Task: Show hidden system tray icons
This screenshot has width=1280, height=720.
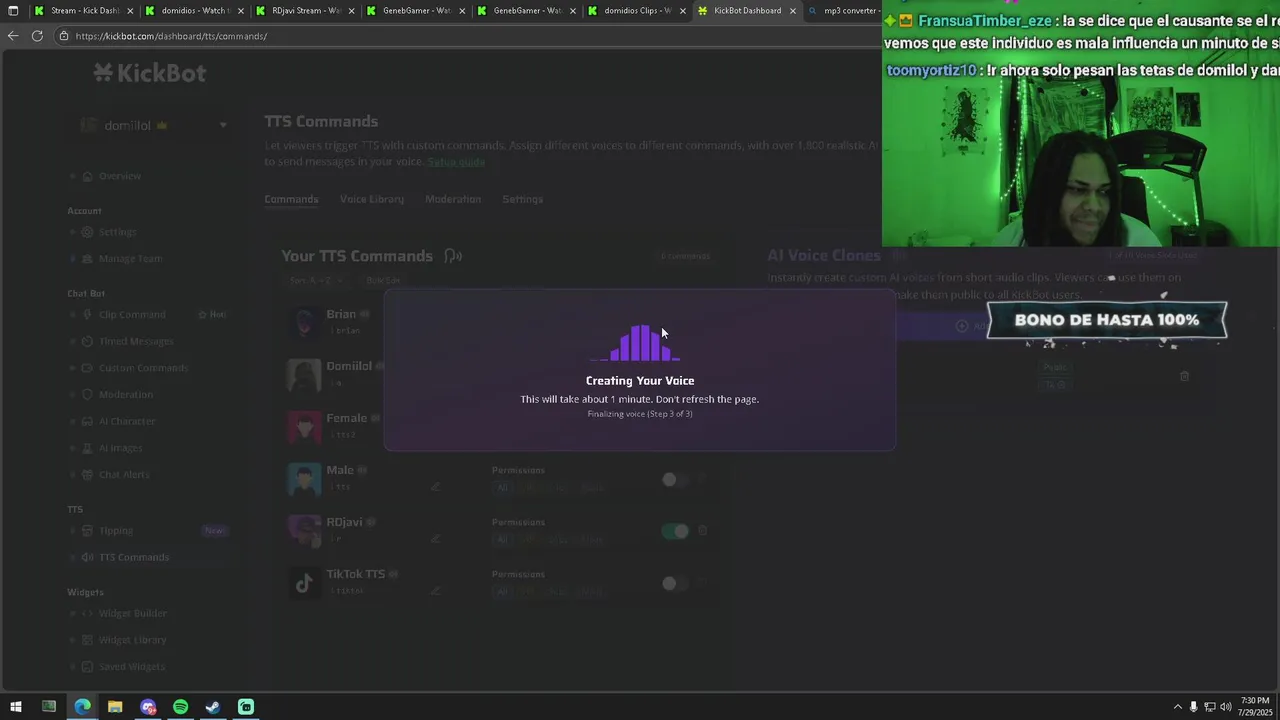Action: (x=1177, y=707)
